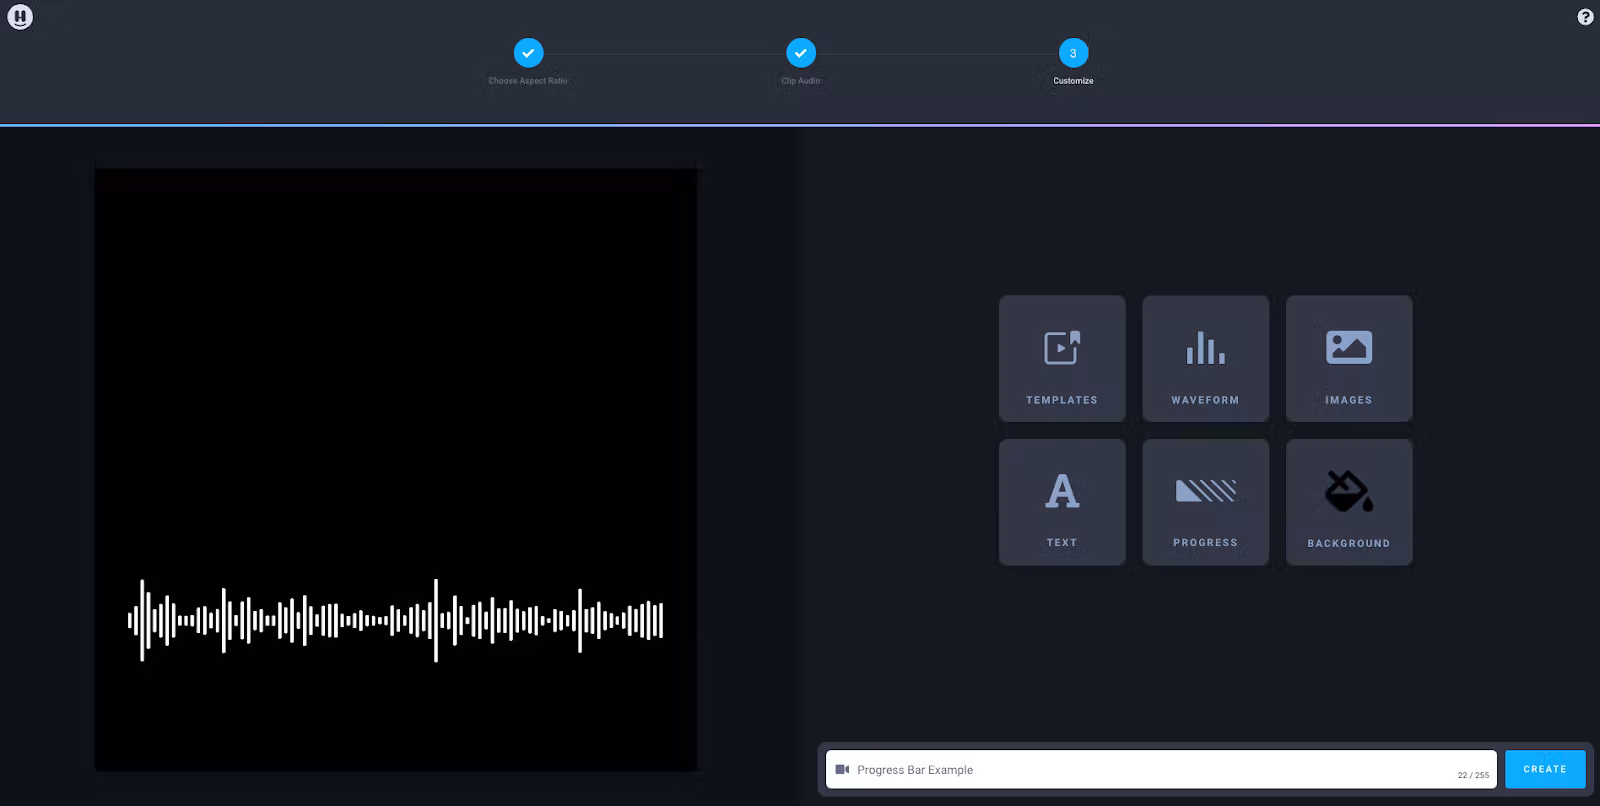Viewport: 1600px width, 806px height.
Task: Go back to Clip Audio step
Action: 801,53
